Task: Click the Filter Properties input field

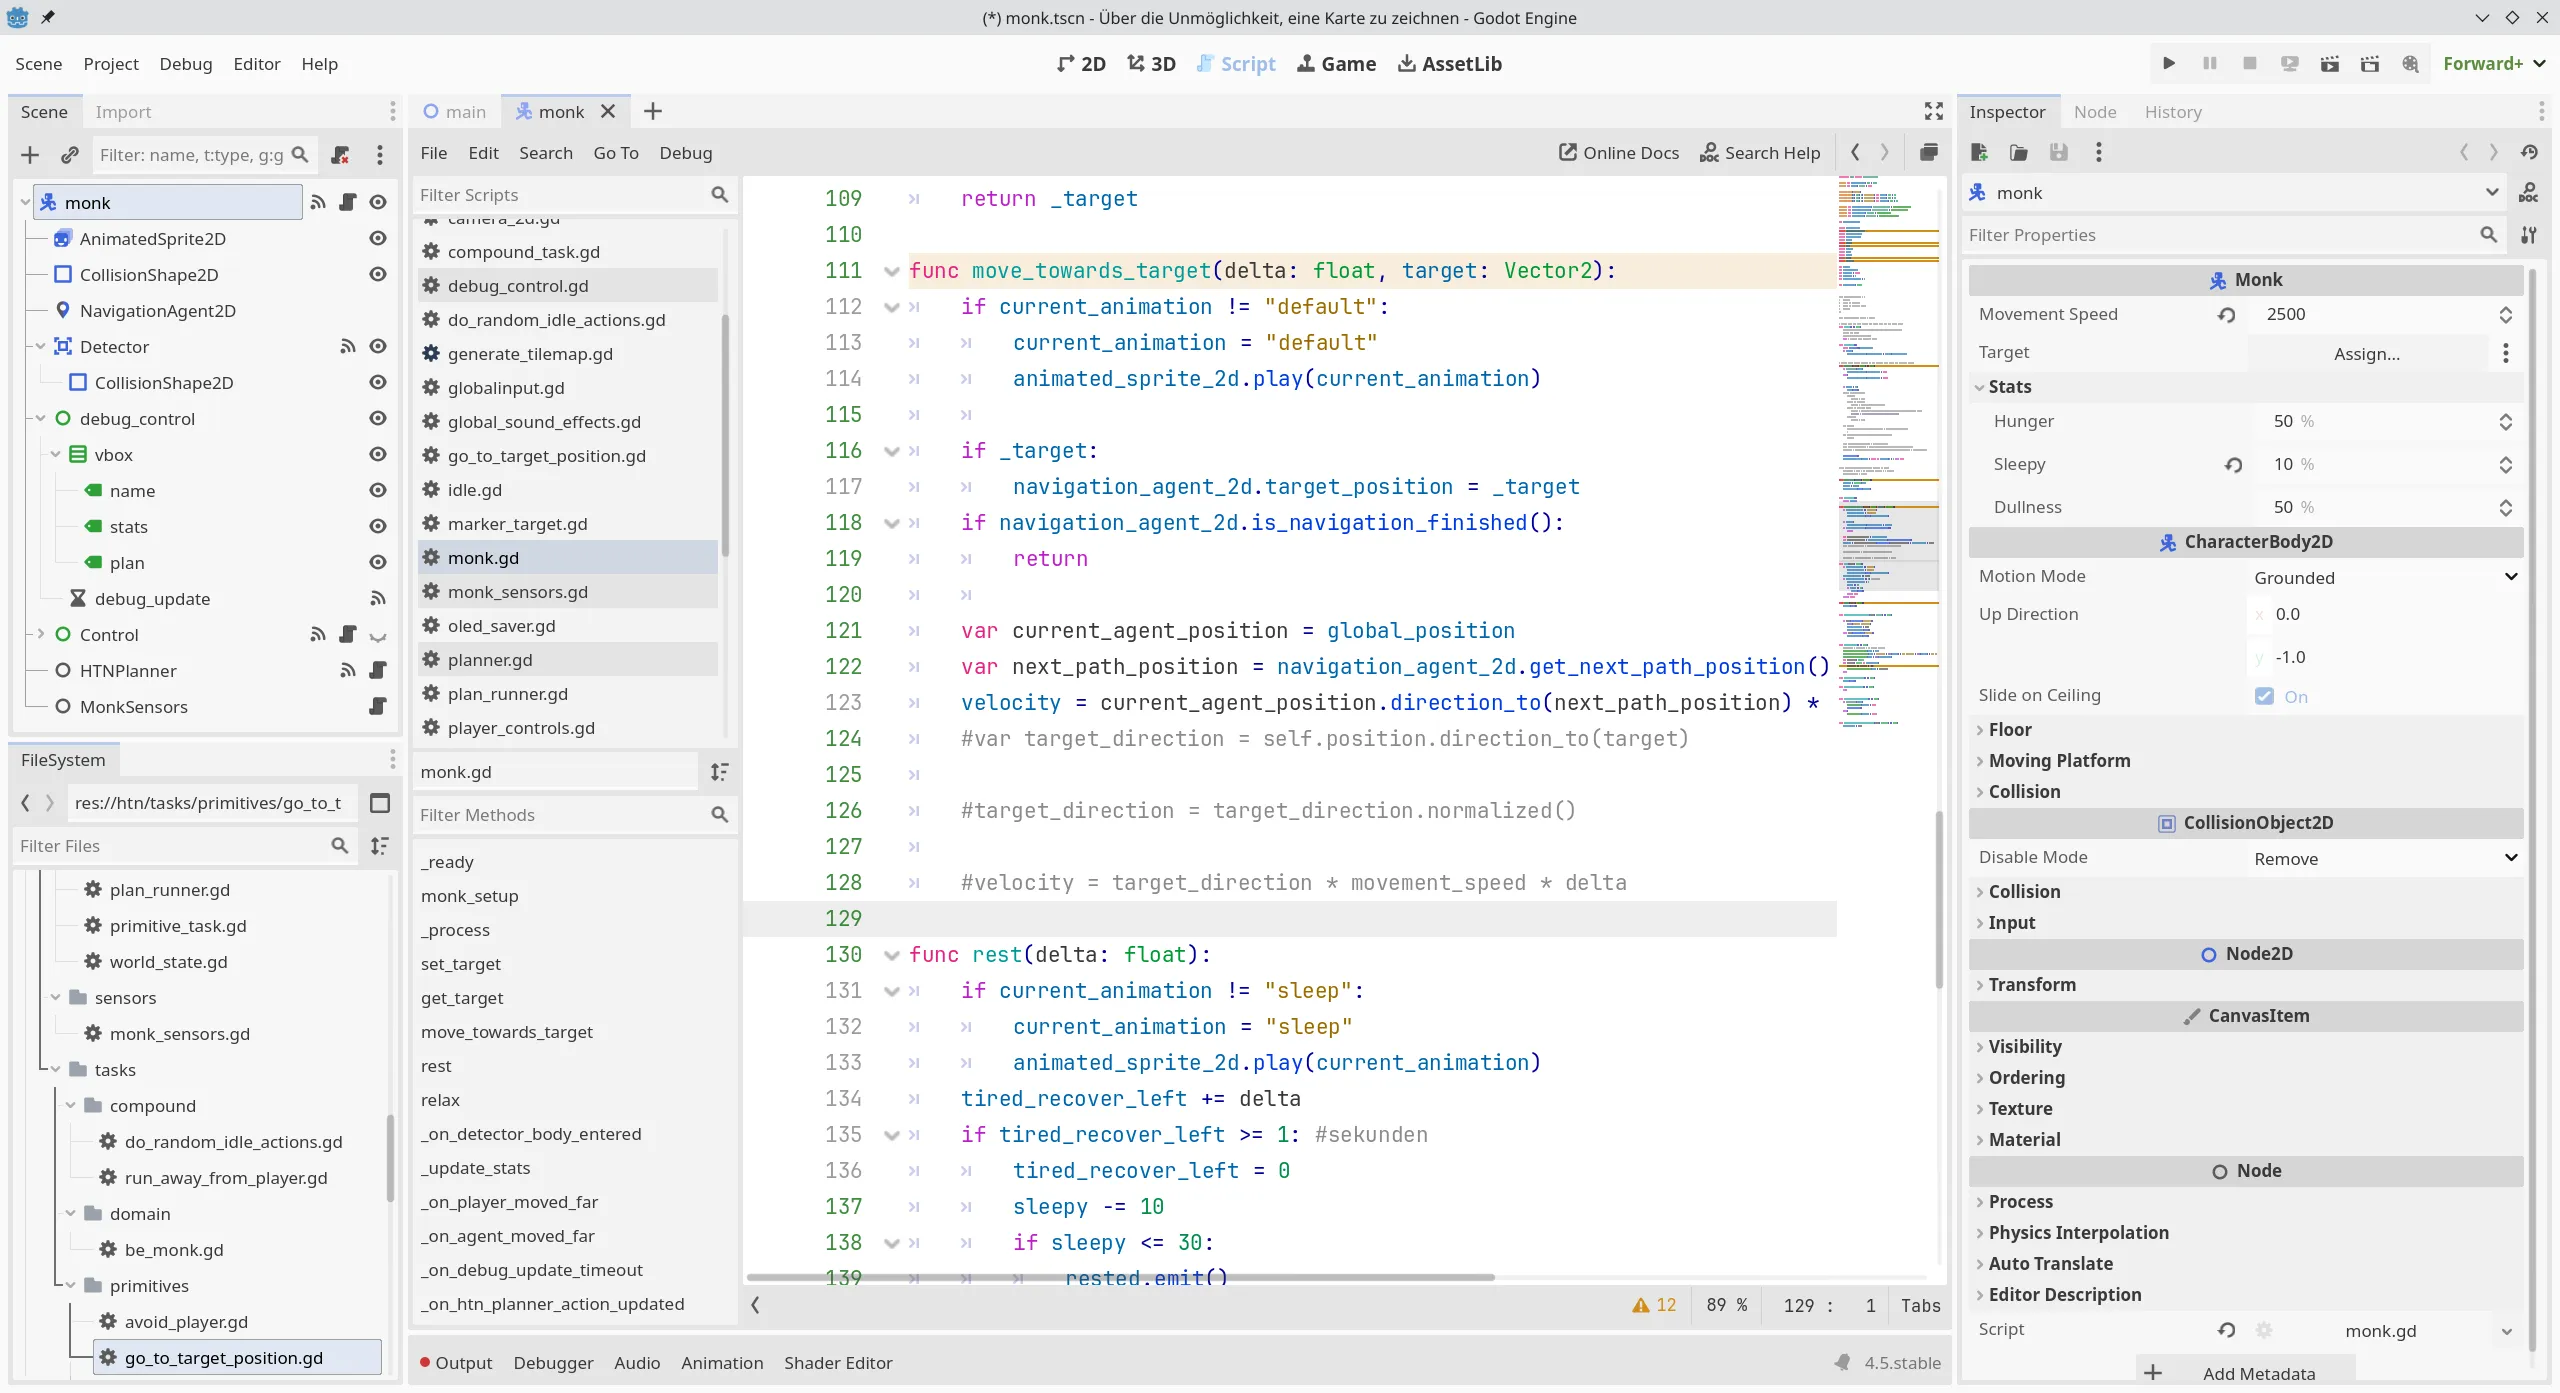Action: click(x=2220, y=235)
